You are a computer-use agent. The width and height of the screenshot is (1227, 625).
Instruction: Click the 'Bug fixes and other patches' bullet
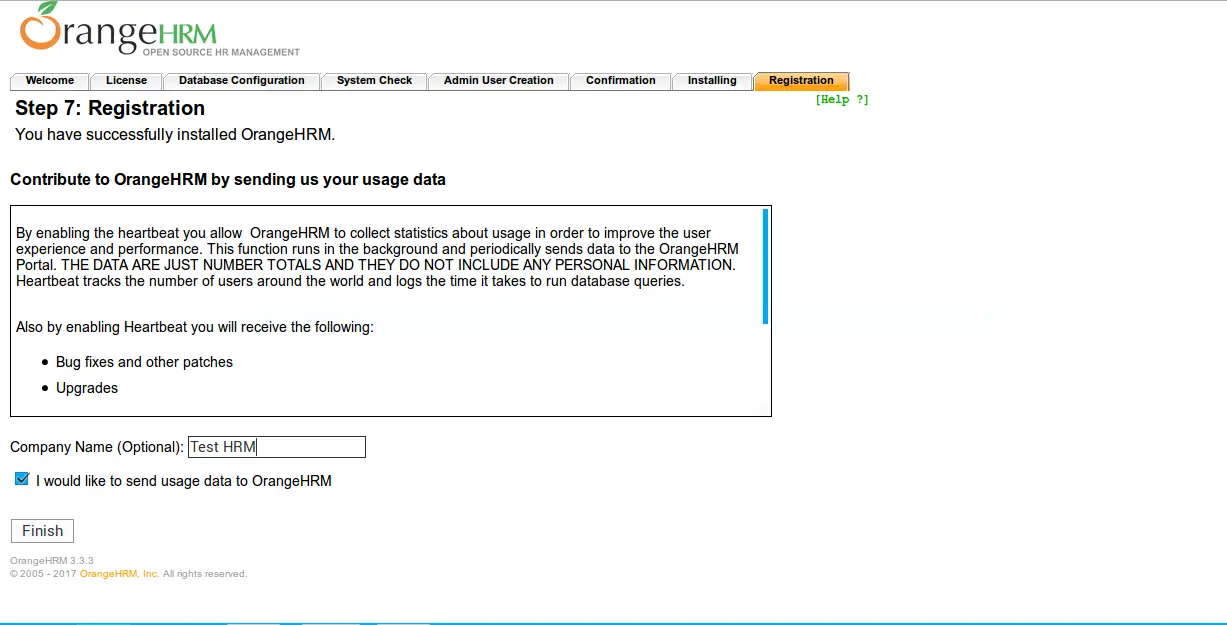144,362
